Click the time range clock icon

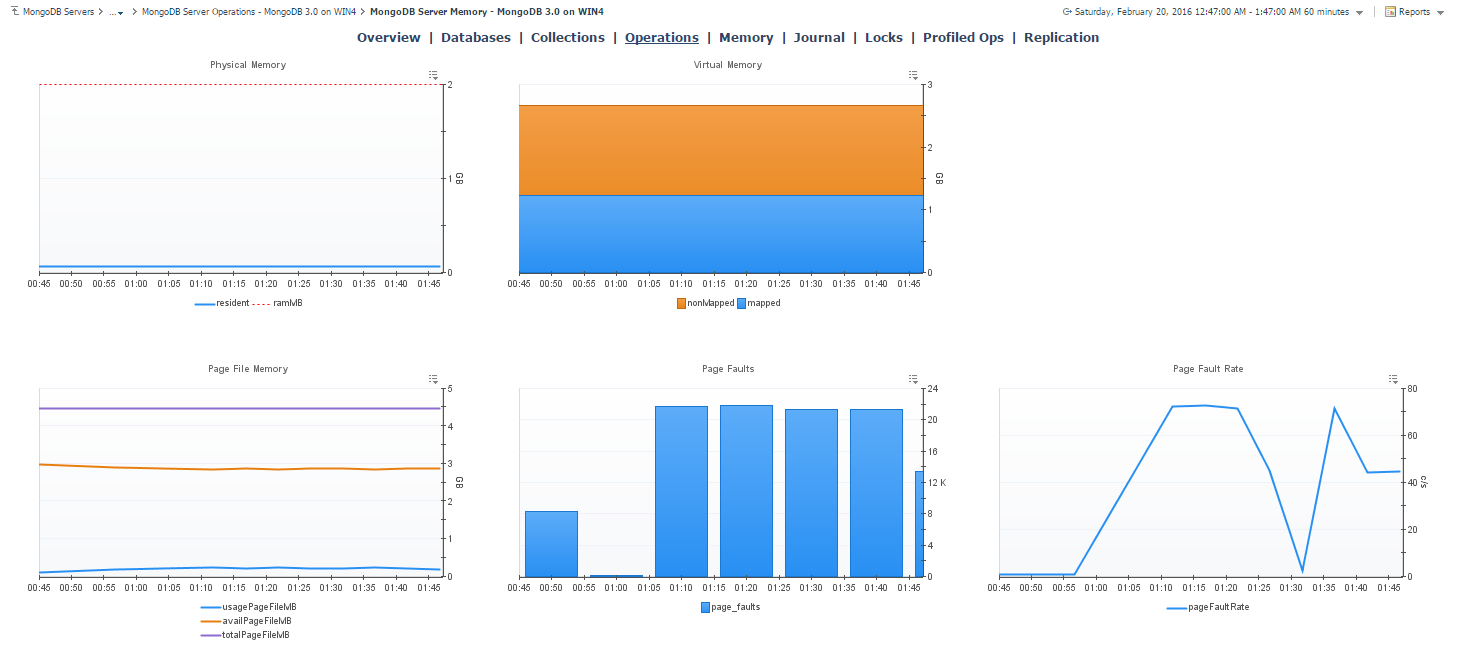tap(1067, 12)
